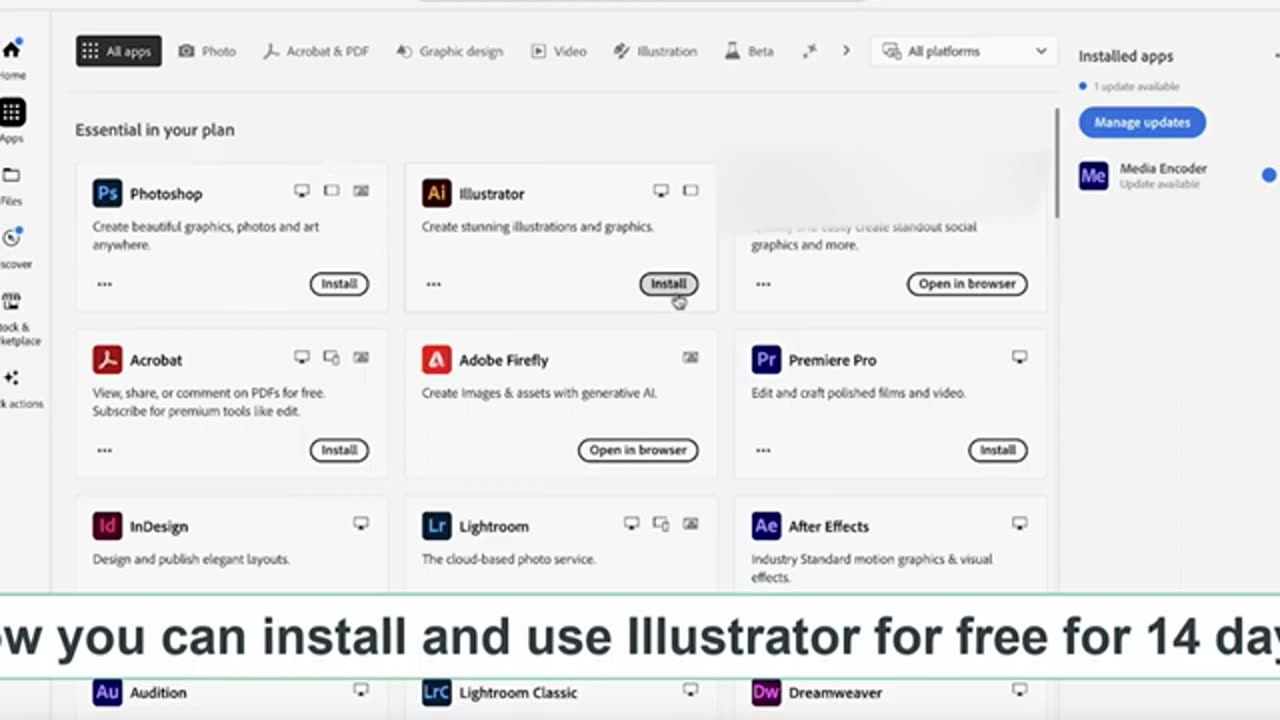Select the Premiere Pro icon
The image size is (1280, 720).
(766, 359)
